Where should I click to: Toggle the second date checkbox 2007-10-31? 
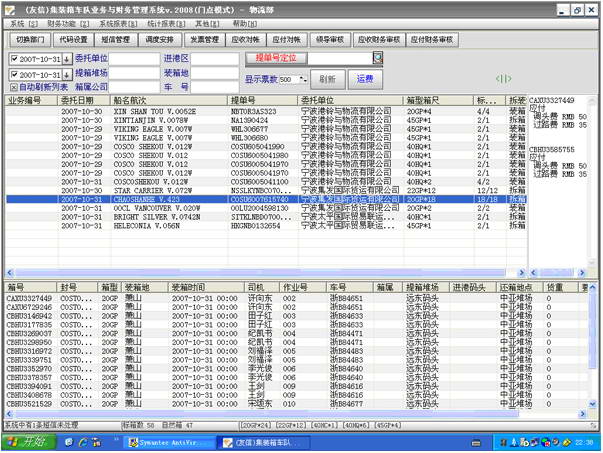[x=15, y=74]
